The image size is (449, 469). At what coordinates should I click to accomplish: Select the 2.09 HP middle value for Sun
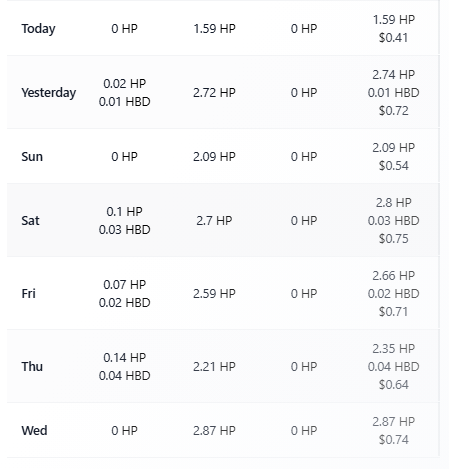click(x=214, y=157)
